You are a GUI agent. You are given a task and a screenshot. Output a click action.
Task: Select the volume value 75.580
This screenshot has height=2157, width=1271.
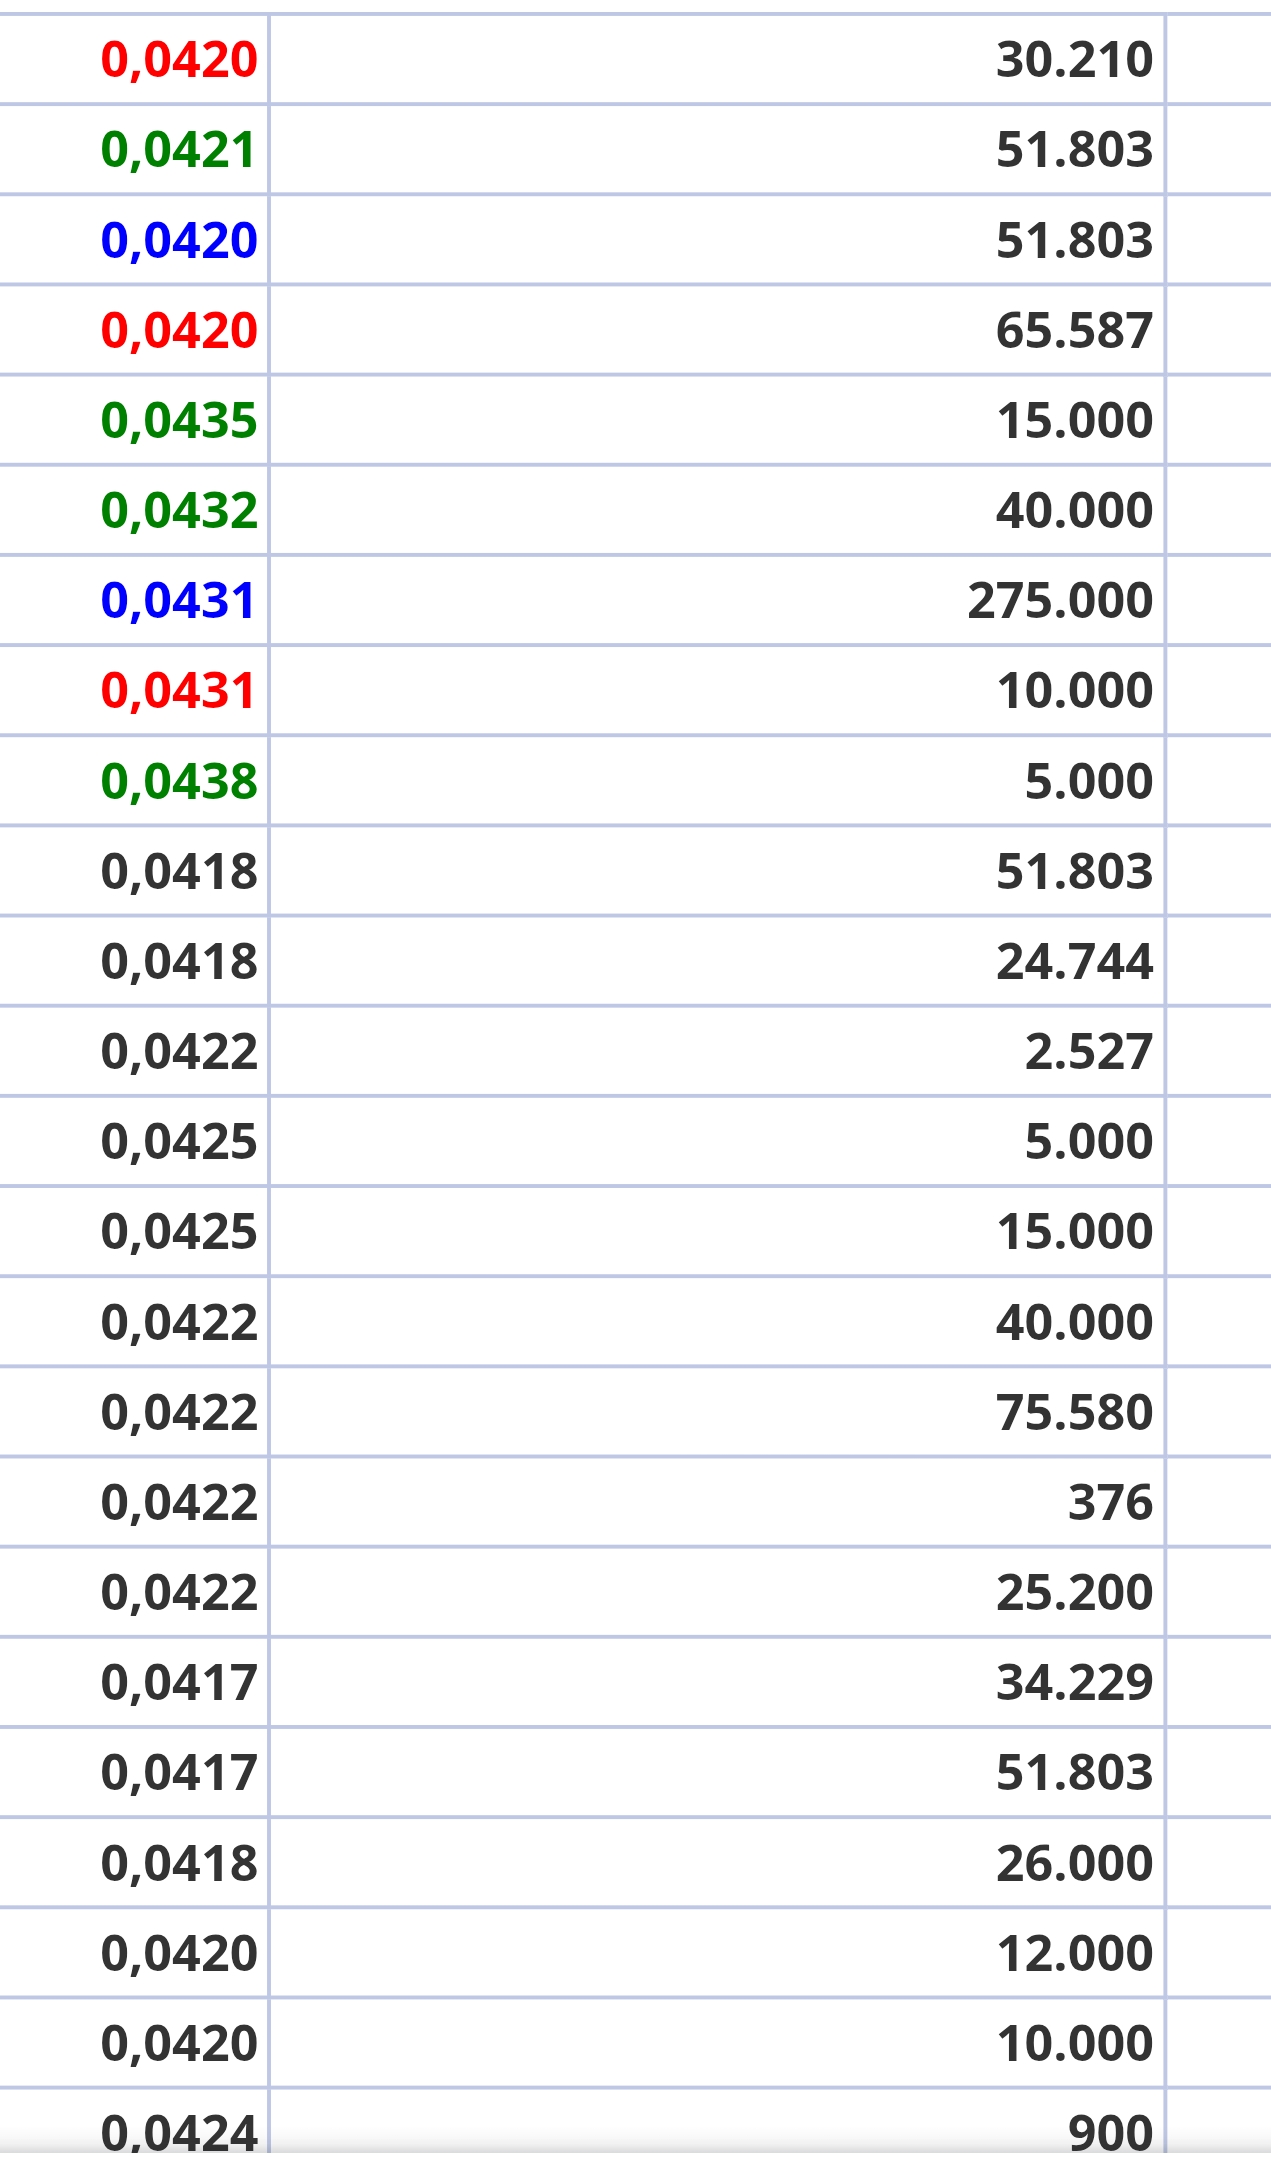(x=1074, y=1413)
